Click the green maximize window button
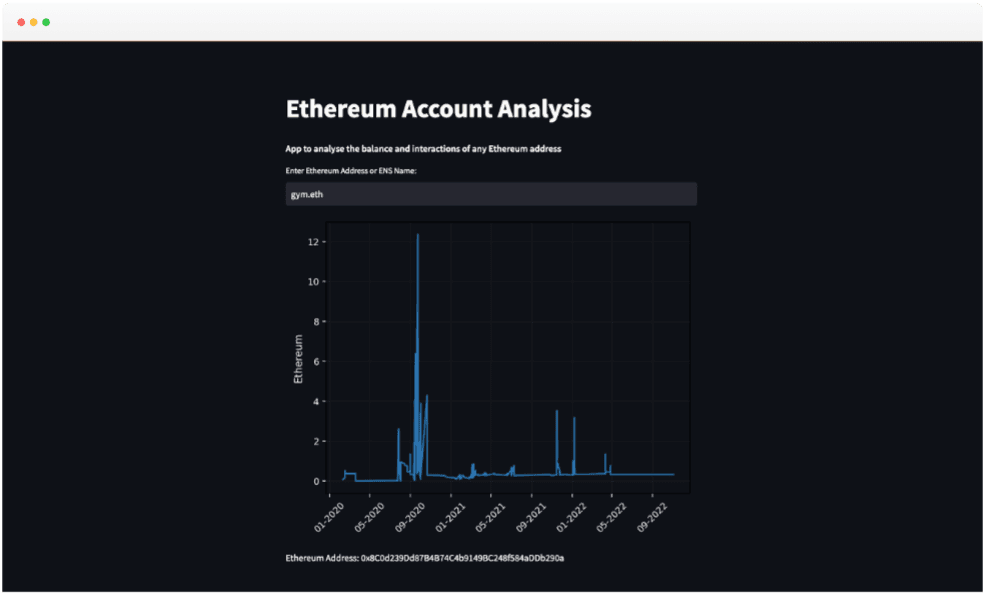The image size is (987, 594). tap(46, 22)
